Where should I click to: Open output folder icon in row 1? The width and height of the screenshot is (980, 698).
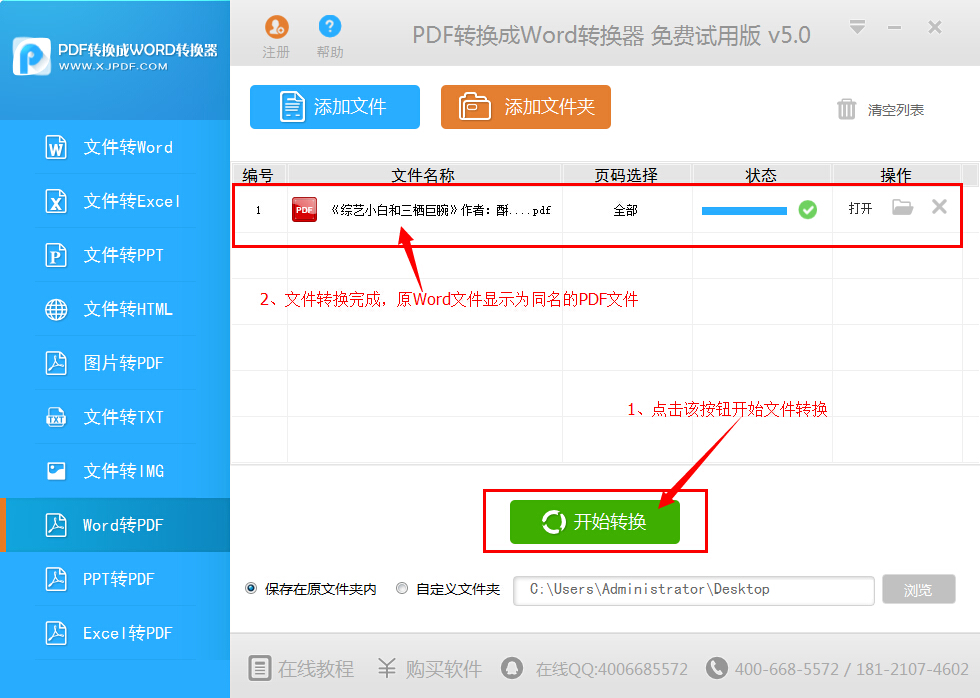pos(902,207)
